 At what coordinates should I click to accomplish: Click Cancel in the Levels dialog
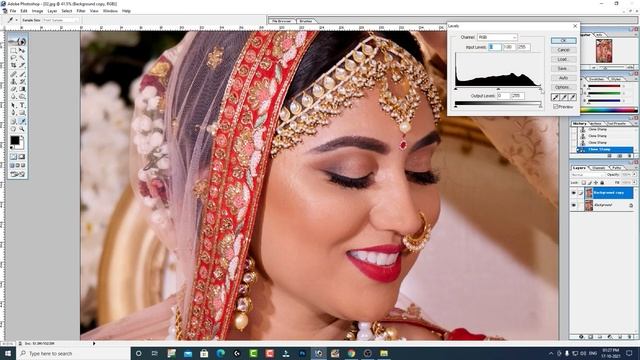[563, 50]
